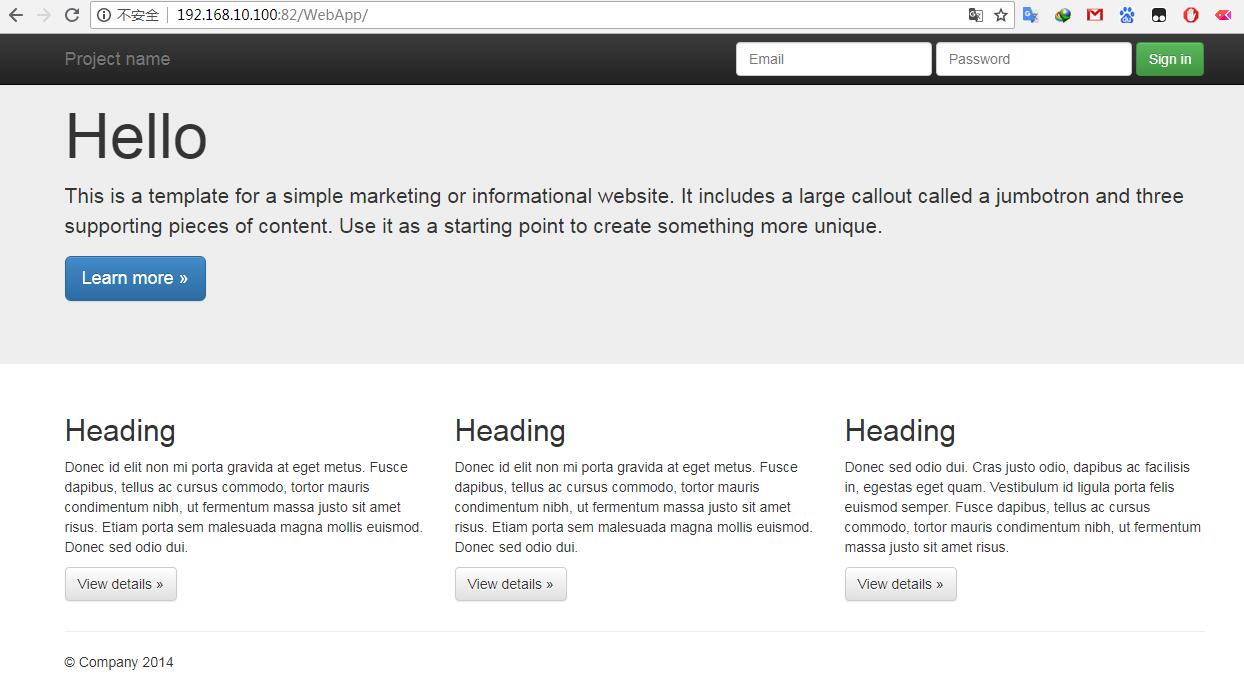Click the Baidu paw extension icon
Image resolution: width=1244 pixels, height=695 pixels.
pos(1127,15)
